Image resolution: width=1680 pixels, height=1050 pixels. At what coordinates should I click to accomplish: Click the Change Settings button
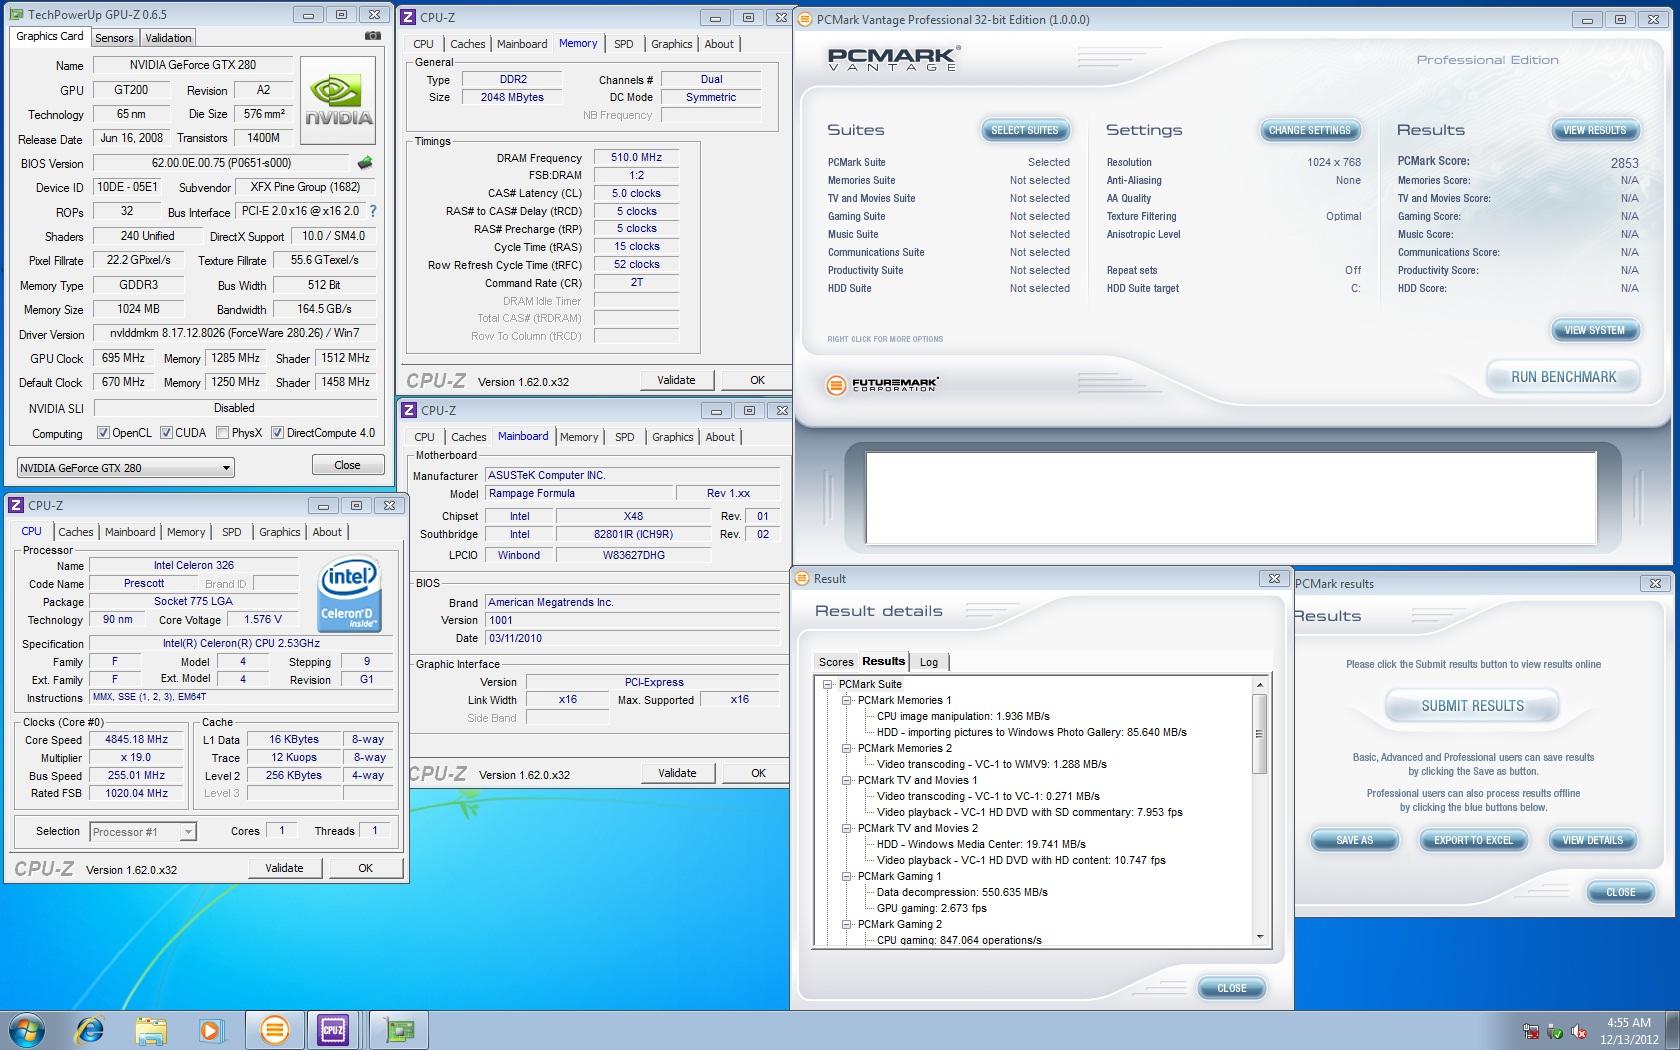(x=1309, y=130)
